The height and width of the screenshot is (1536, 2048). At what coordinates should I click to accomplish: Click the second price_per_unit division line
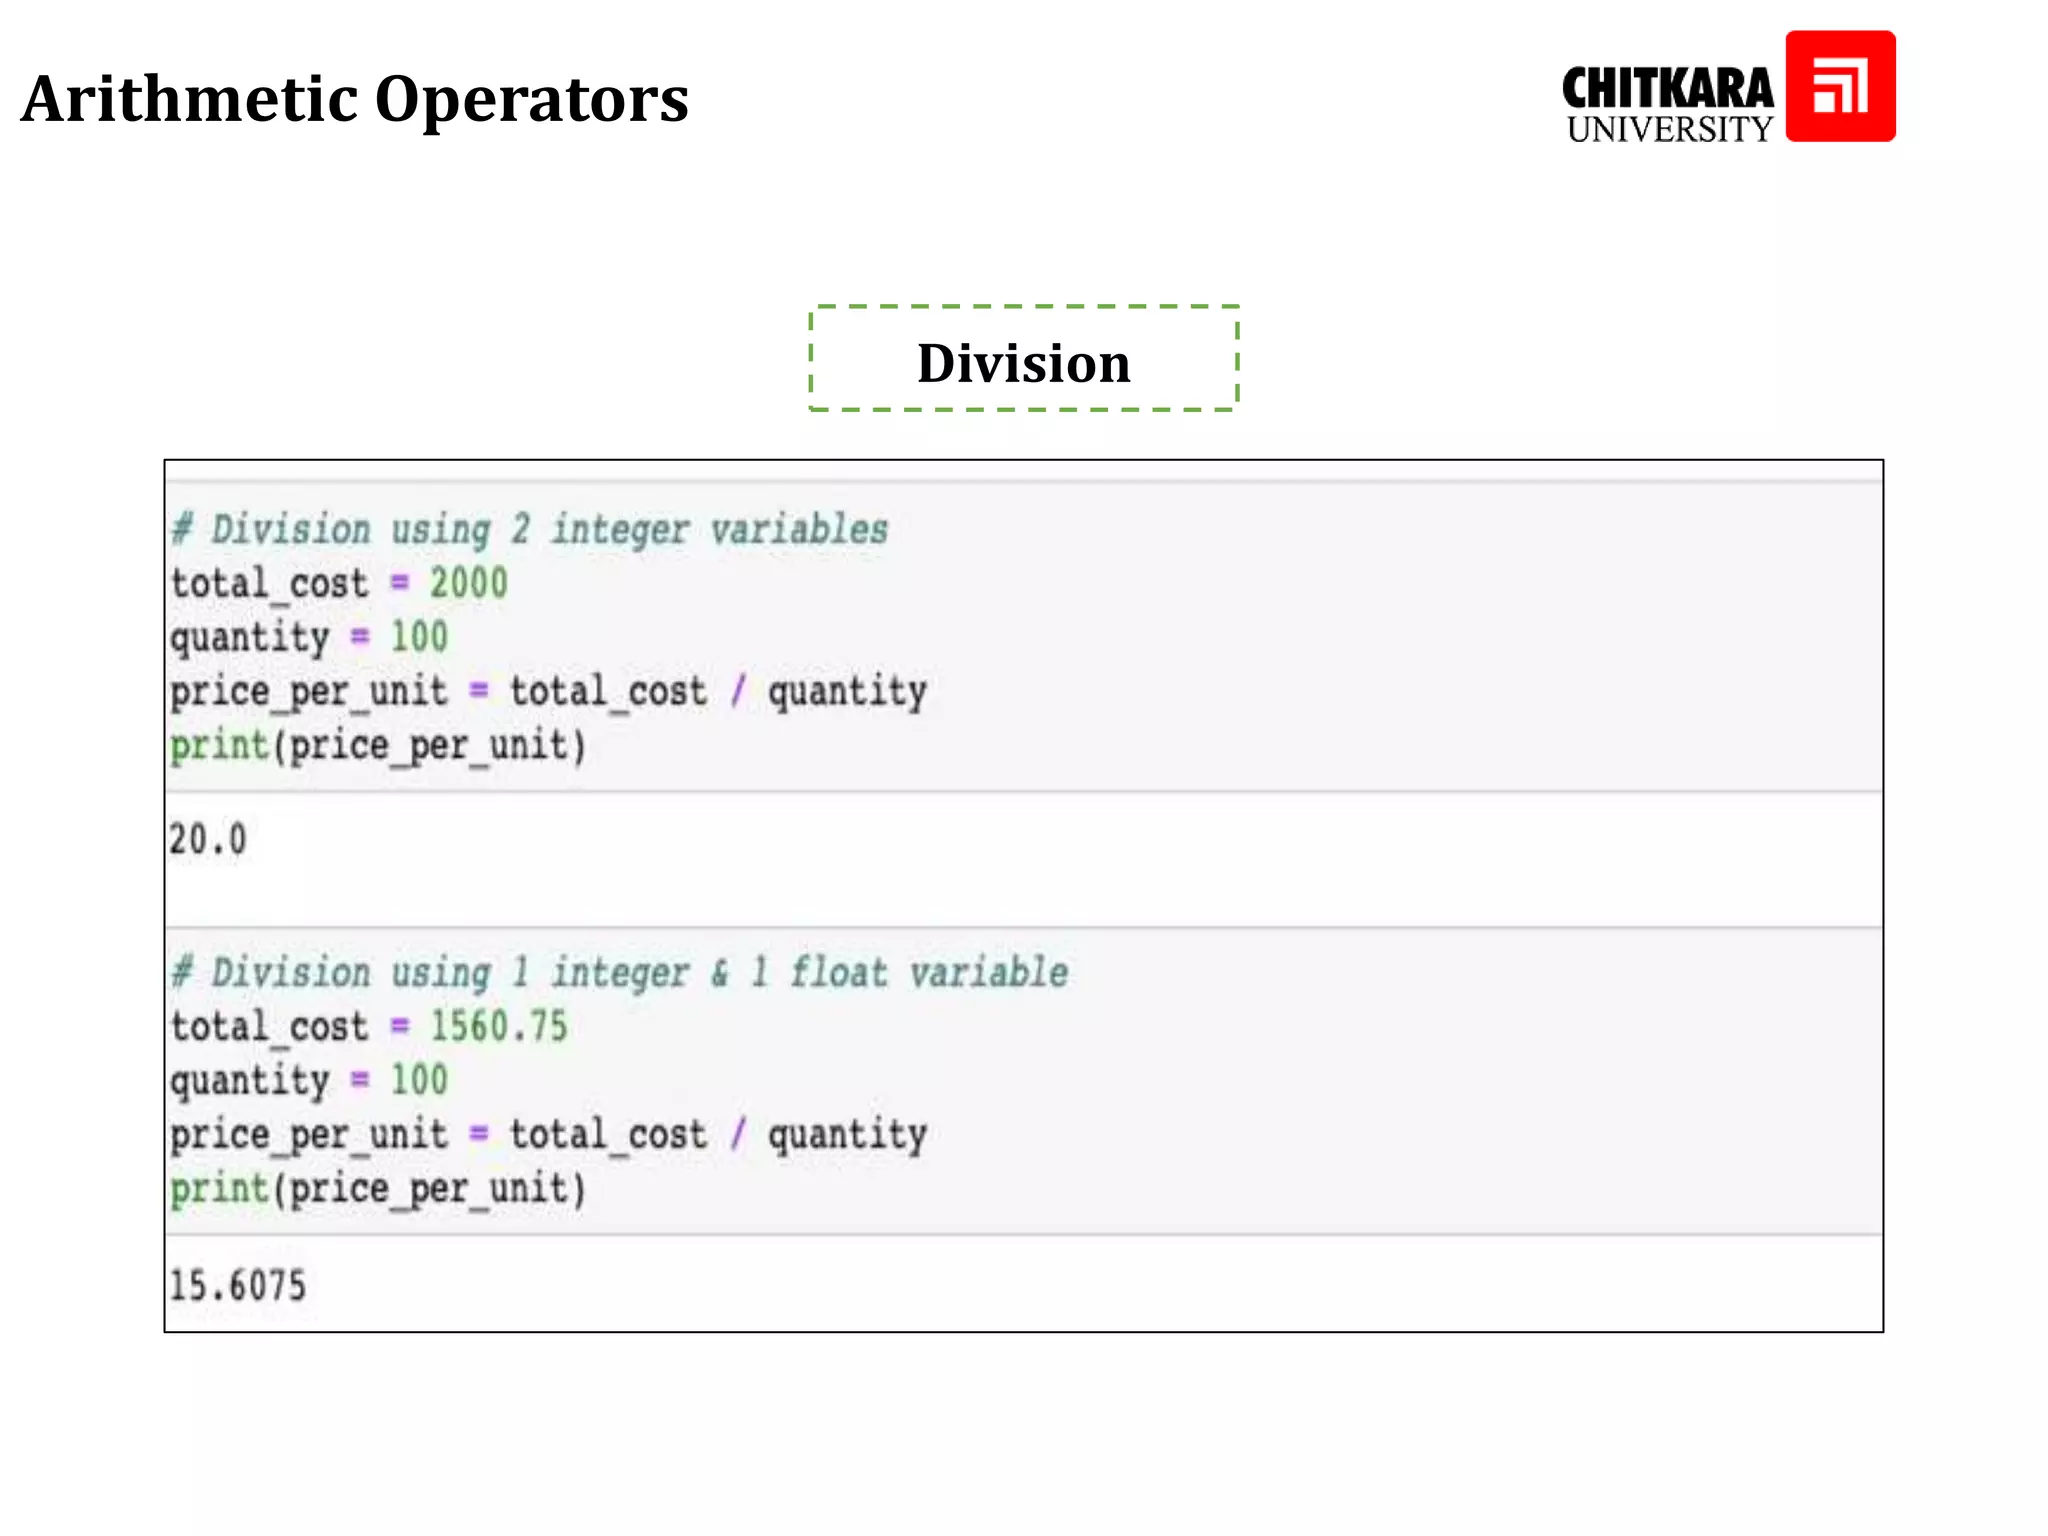pos(548,1134)
